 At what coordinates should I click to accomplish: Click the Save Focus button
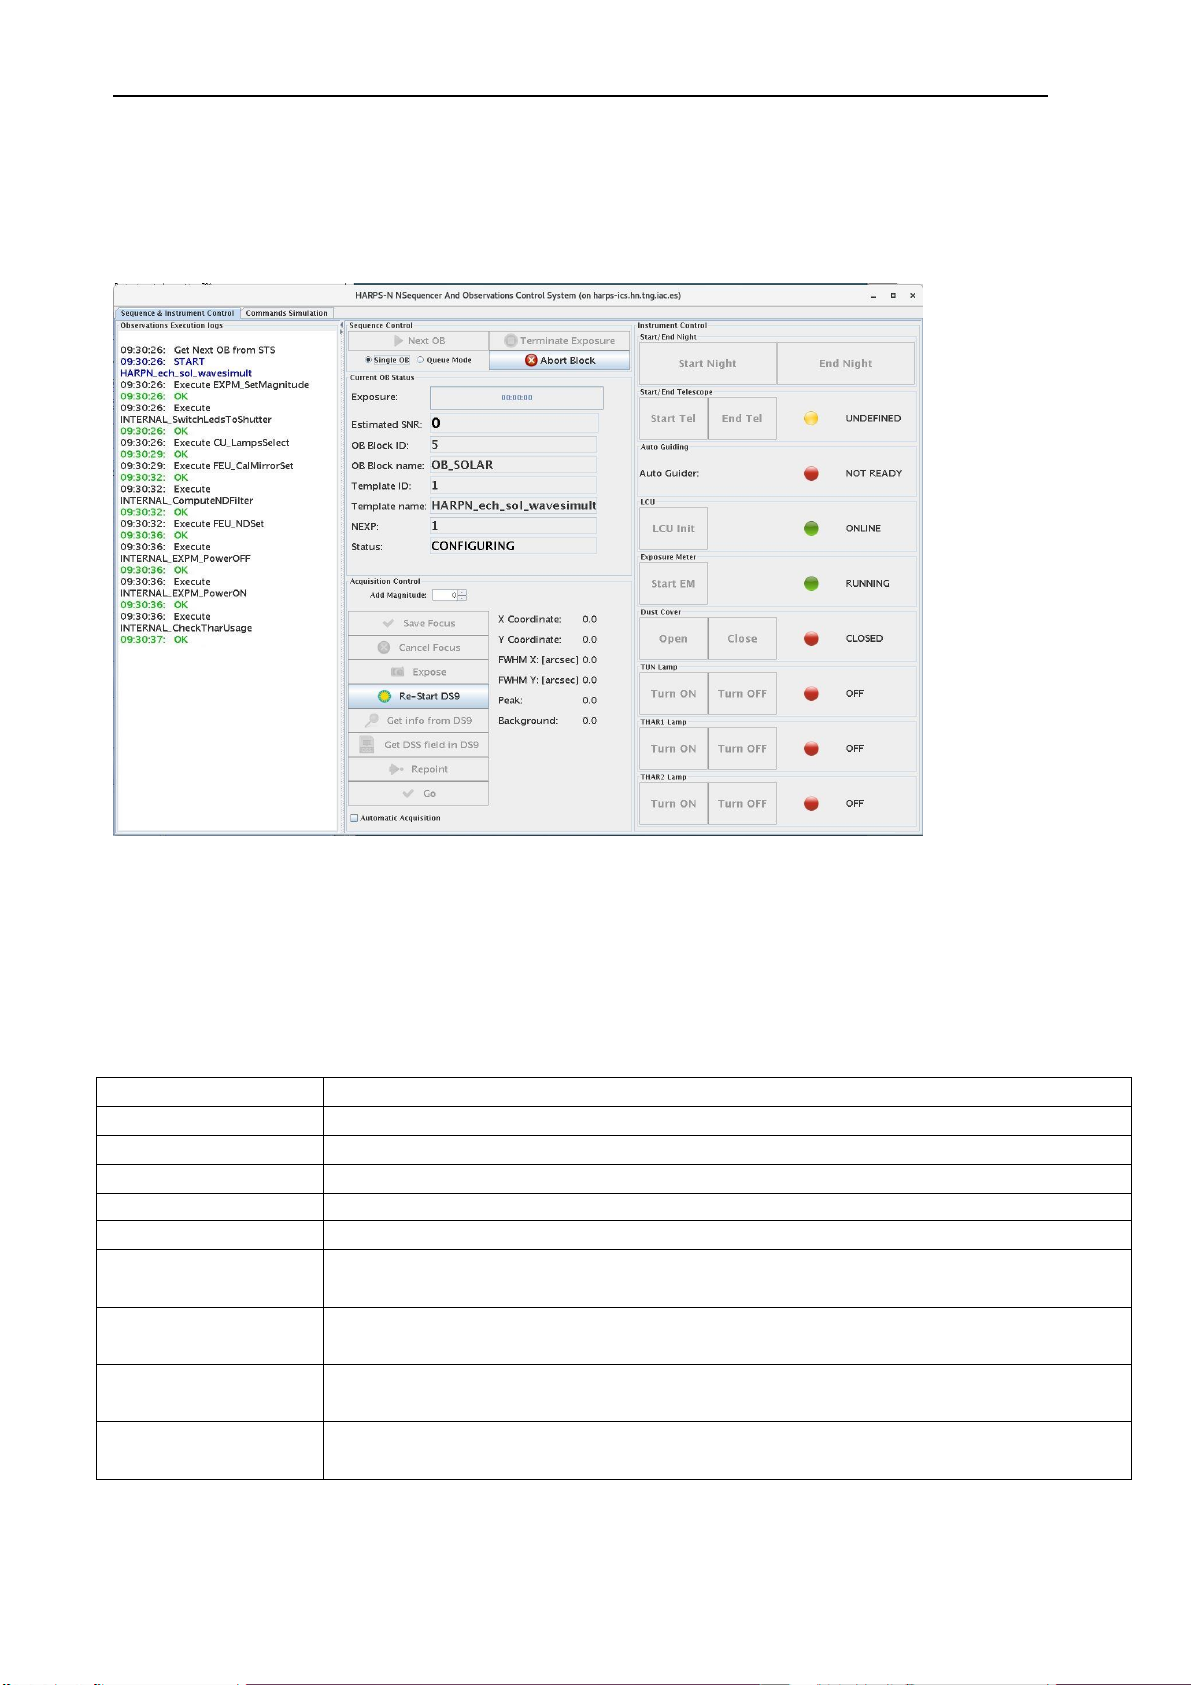(418, 623)
